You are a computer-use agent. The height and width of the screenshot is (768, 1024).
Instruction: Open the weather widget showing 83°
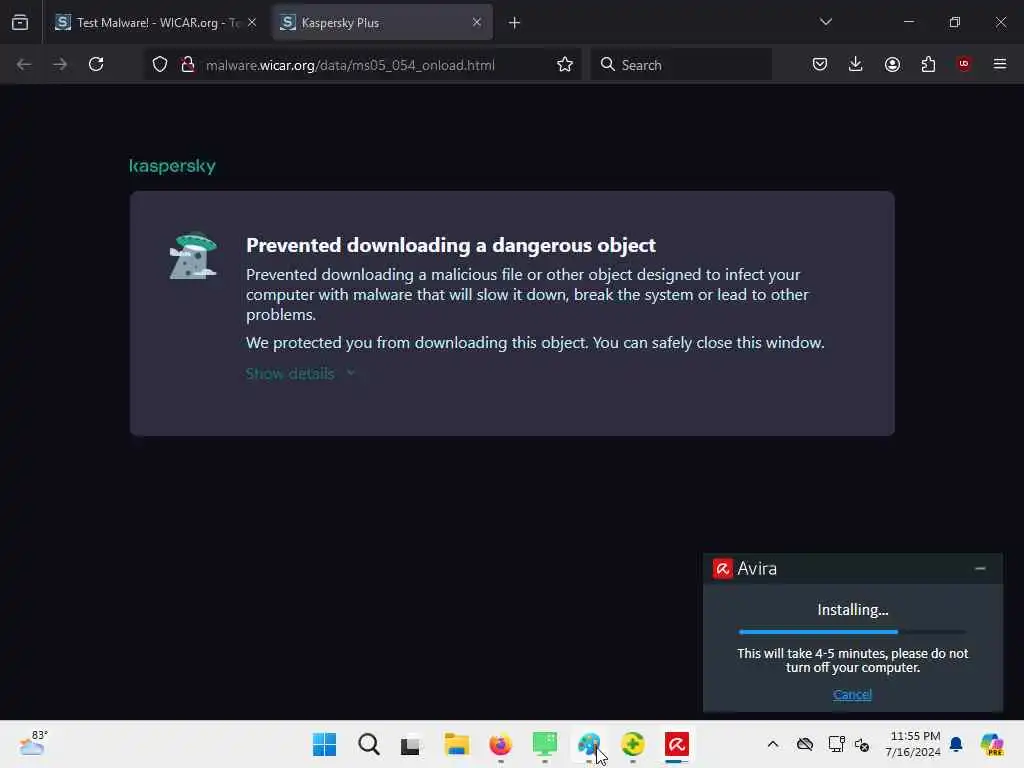(x=33, y=743)
